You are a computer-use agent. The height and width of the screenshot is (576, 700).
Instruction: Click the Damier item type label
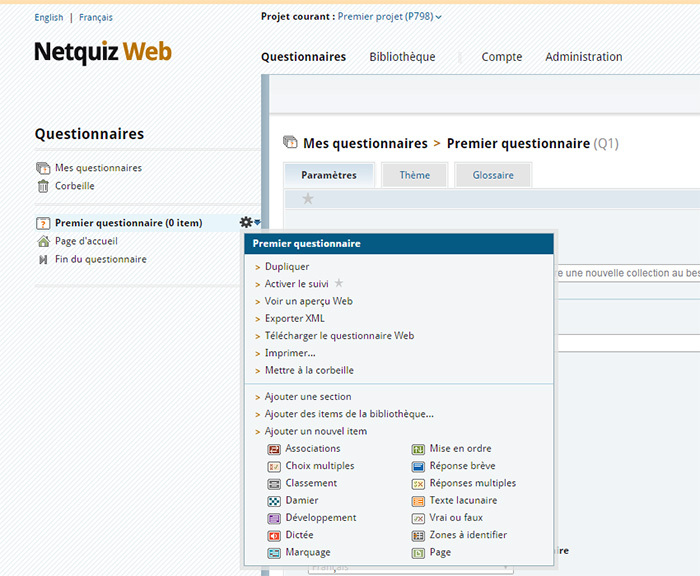tap(302, 501)
